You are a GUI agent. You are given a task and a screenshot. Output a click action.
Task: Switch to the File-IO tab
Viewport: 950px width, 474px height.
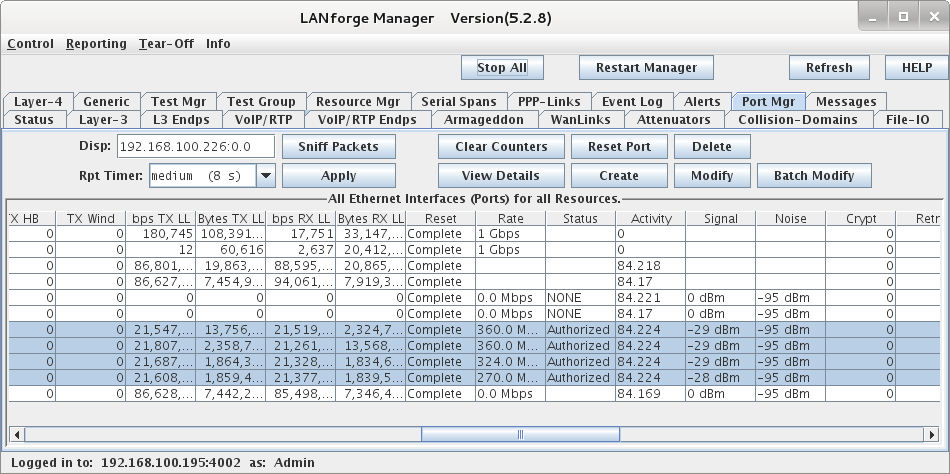pos(907,119)
